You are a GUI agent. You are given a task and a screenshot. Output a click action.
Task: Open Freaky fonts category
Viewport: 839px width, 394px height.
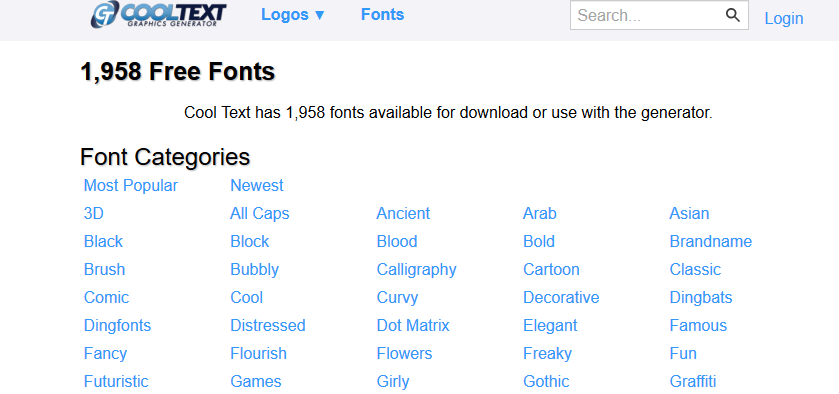click(x=547, y=353)
